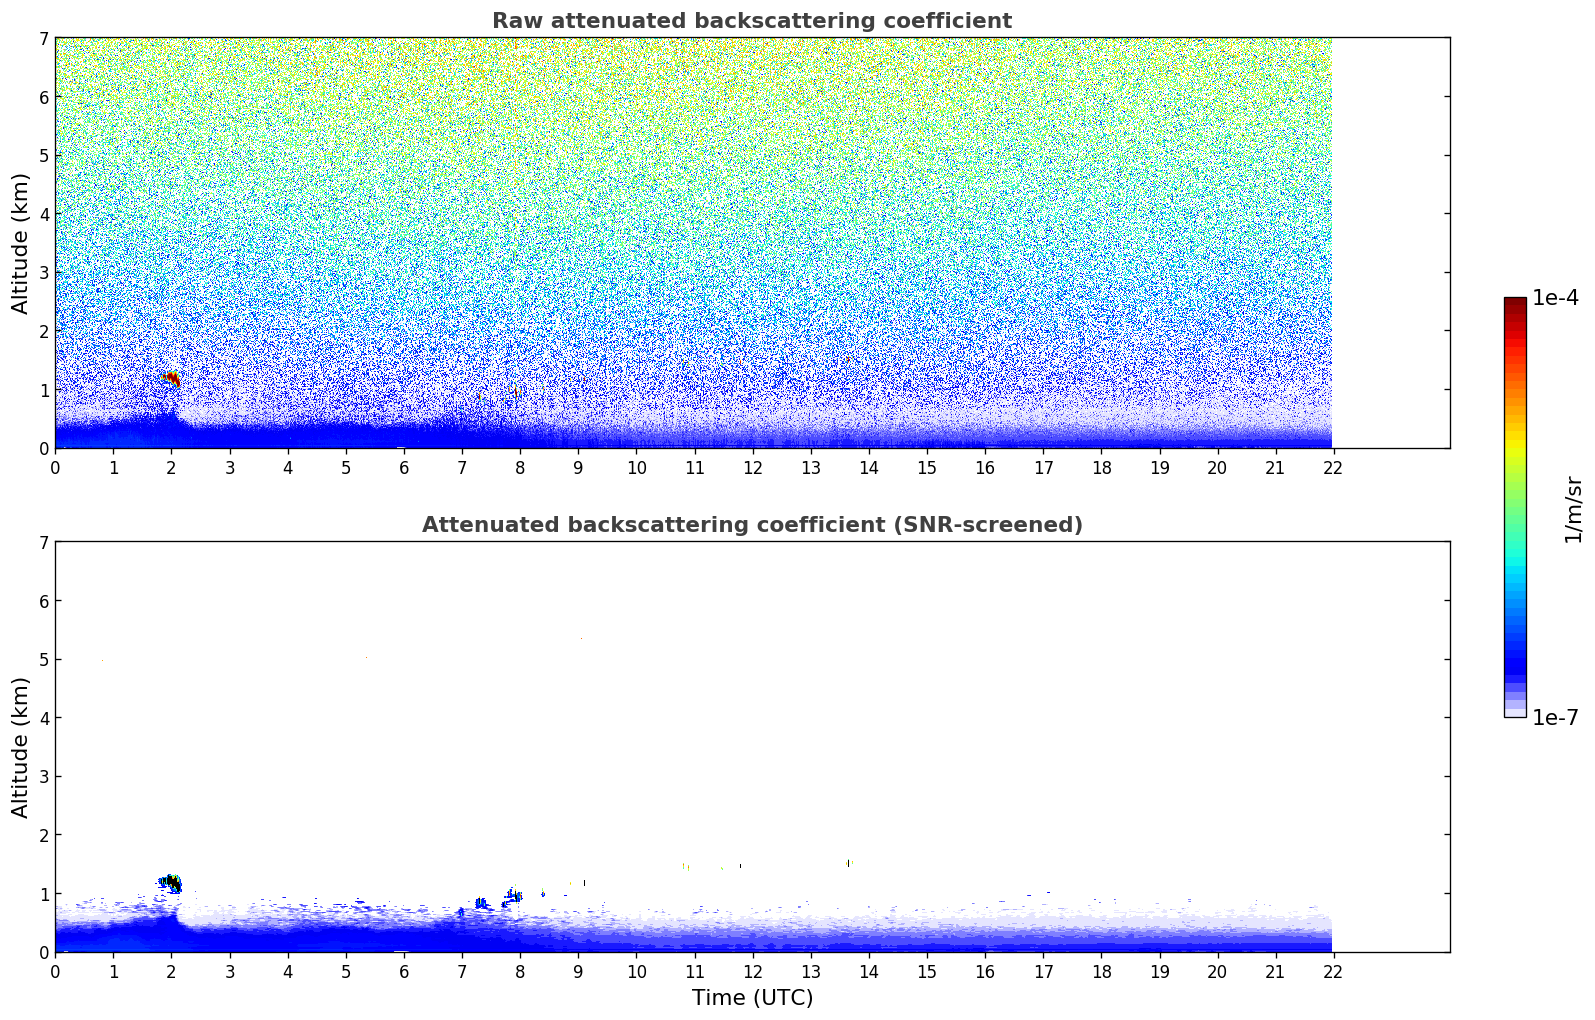Click time tick "8" on the SNR-screened plot
Viewport: 1595px width, 1020px height.
[x=520, y=972]
